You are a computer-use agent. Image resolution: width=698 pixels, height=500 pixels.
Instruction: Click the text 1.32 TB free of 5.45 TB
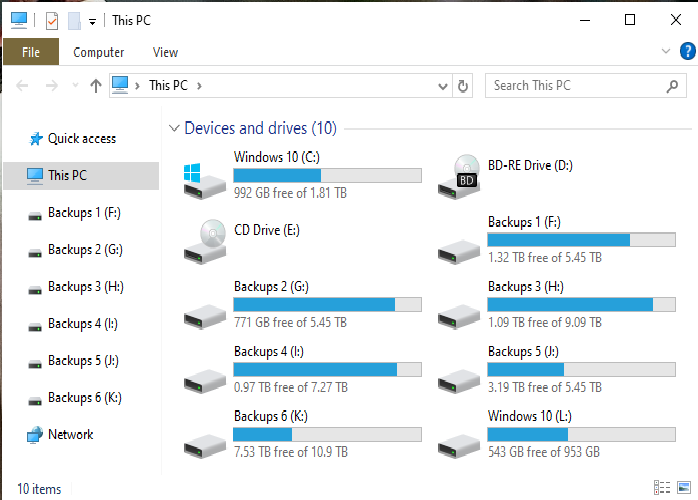point(545,257)
